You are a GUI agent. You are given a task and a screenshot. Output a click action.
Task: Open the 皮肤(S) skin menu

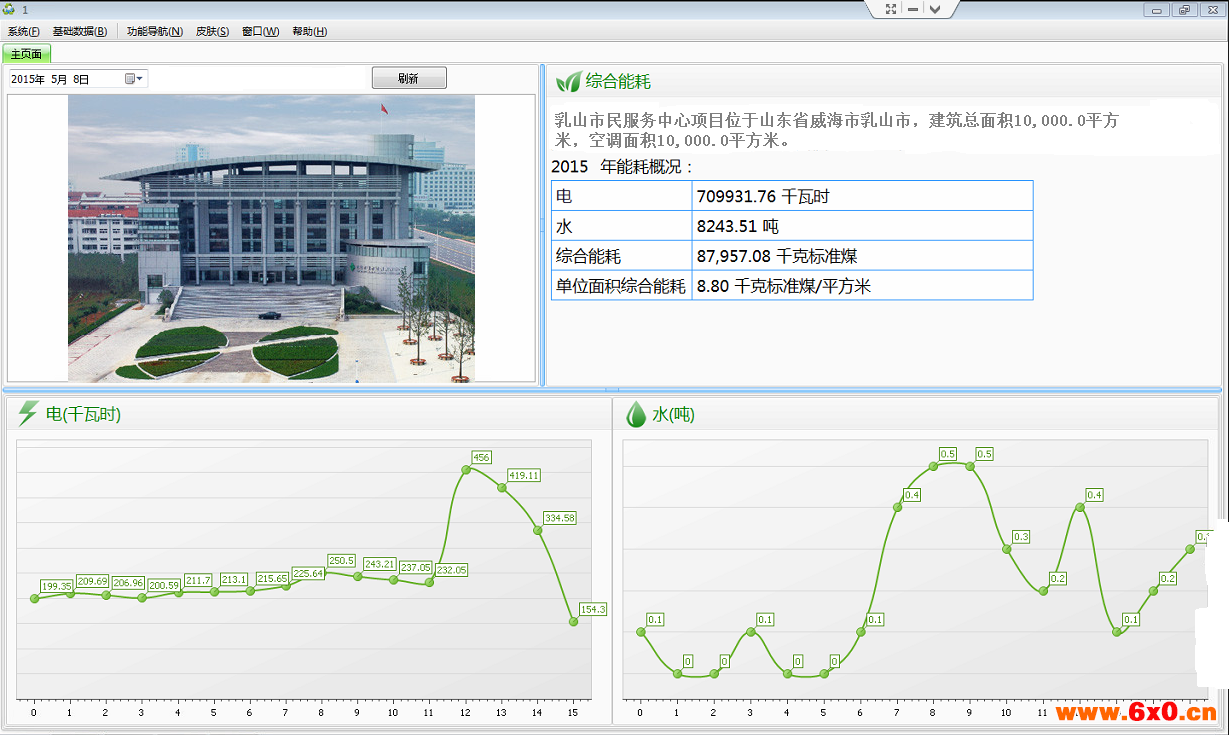(212, 31)
